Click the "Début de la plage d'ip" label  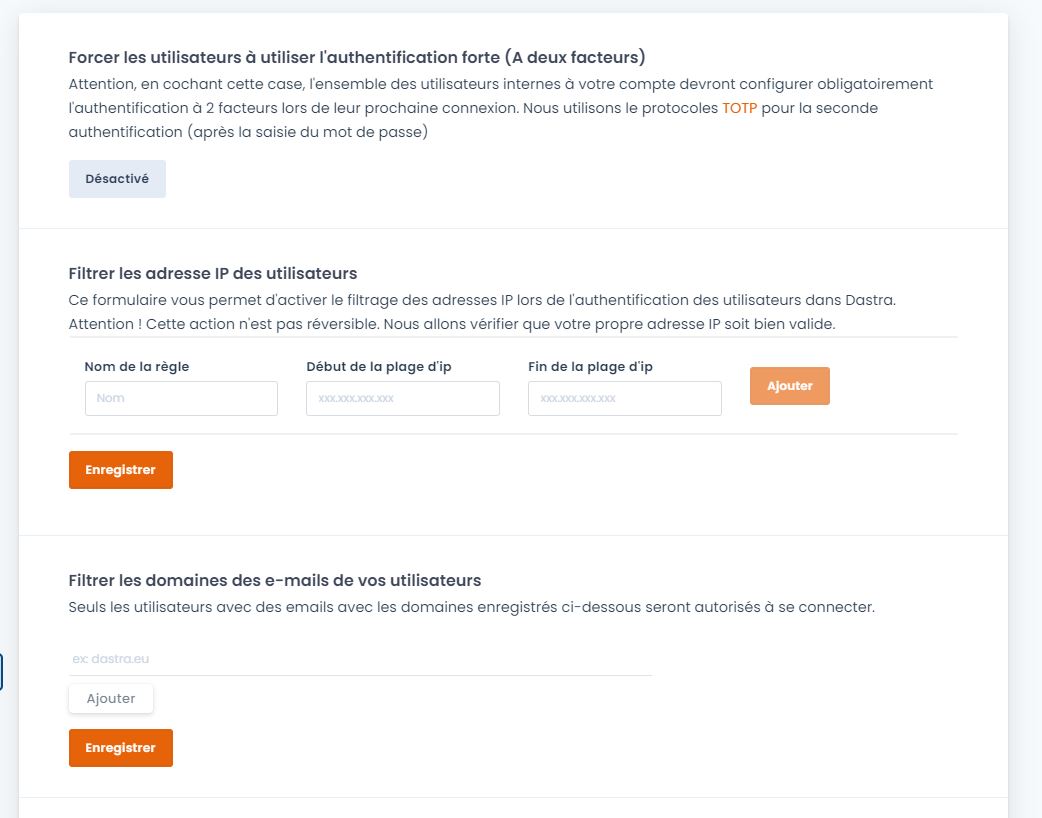tap(379, 367)
